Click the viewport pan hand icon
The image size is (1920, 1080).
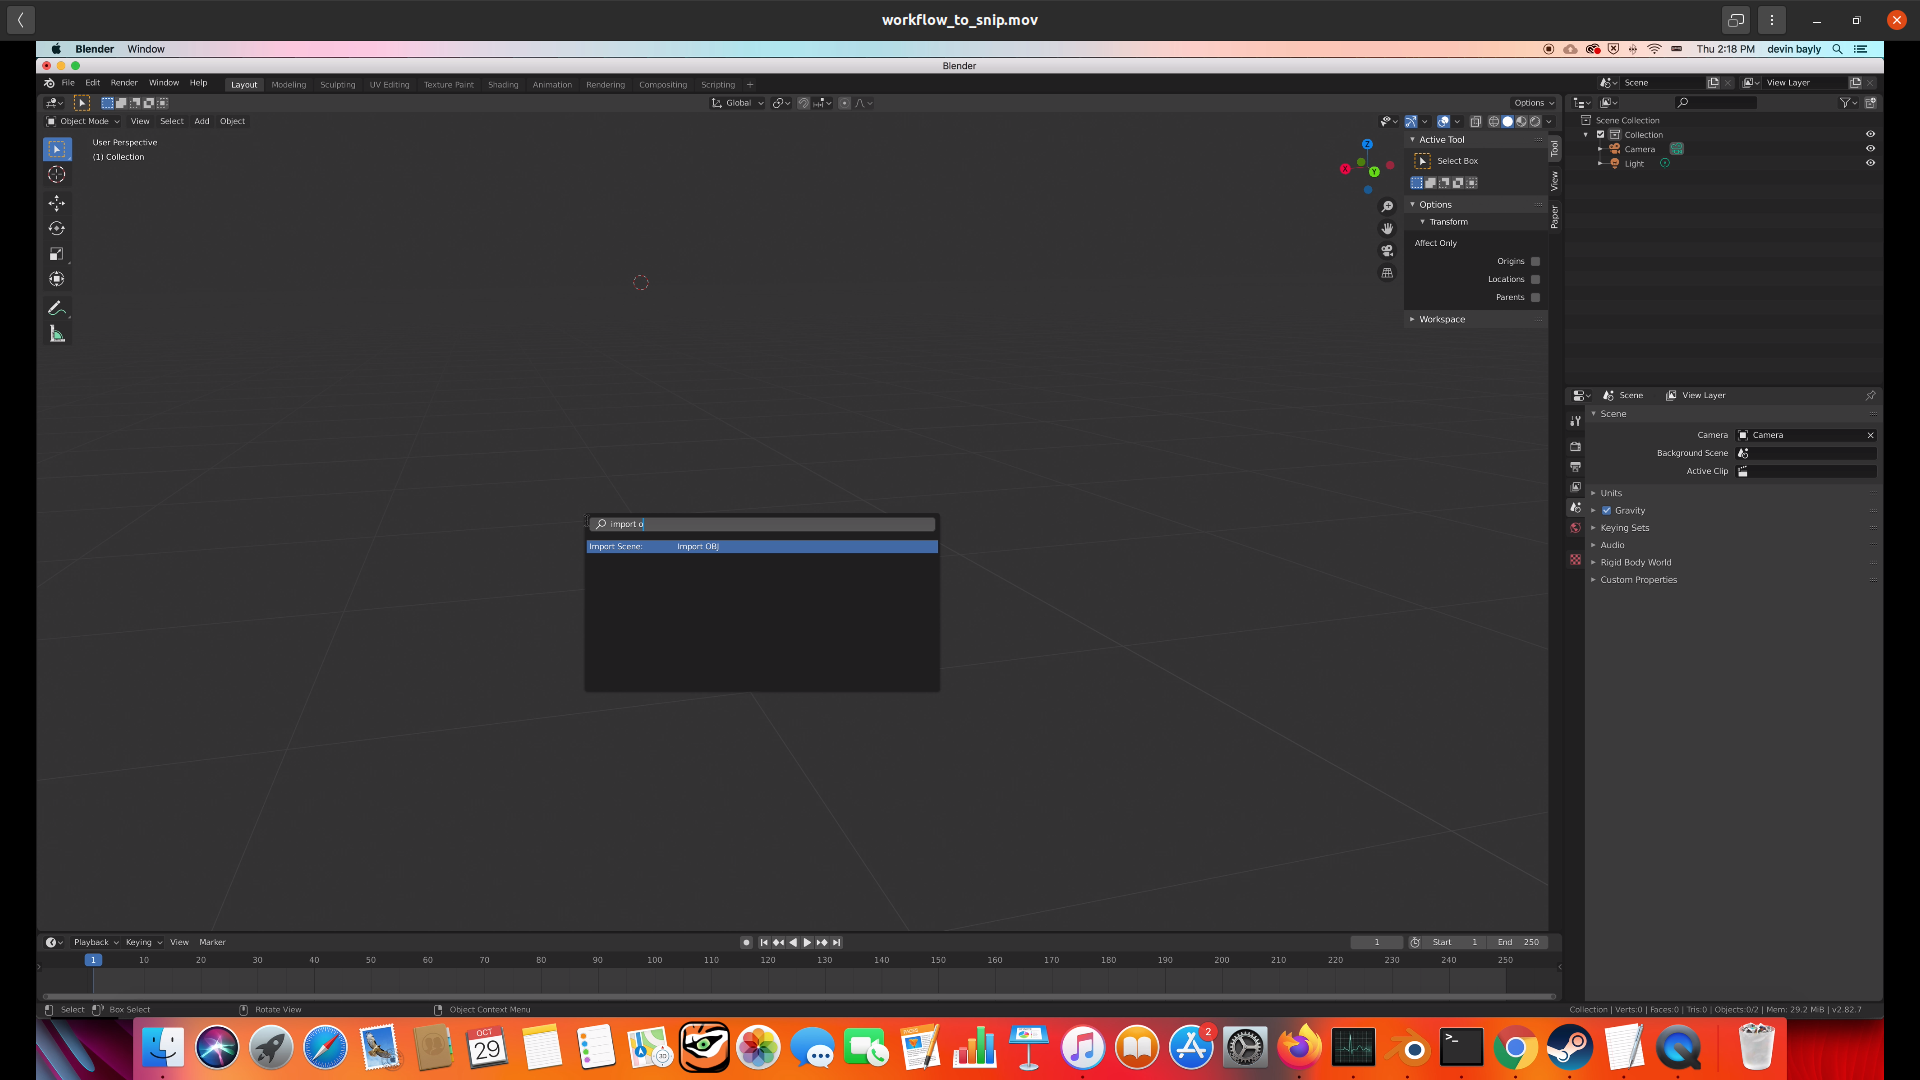[1387, 229]
